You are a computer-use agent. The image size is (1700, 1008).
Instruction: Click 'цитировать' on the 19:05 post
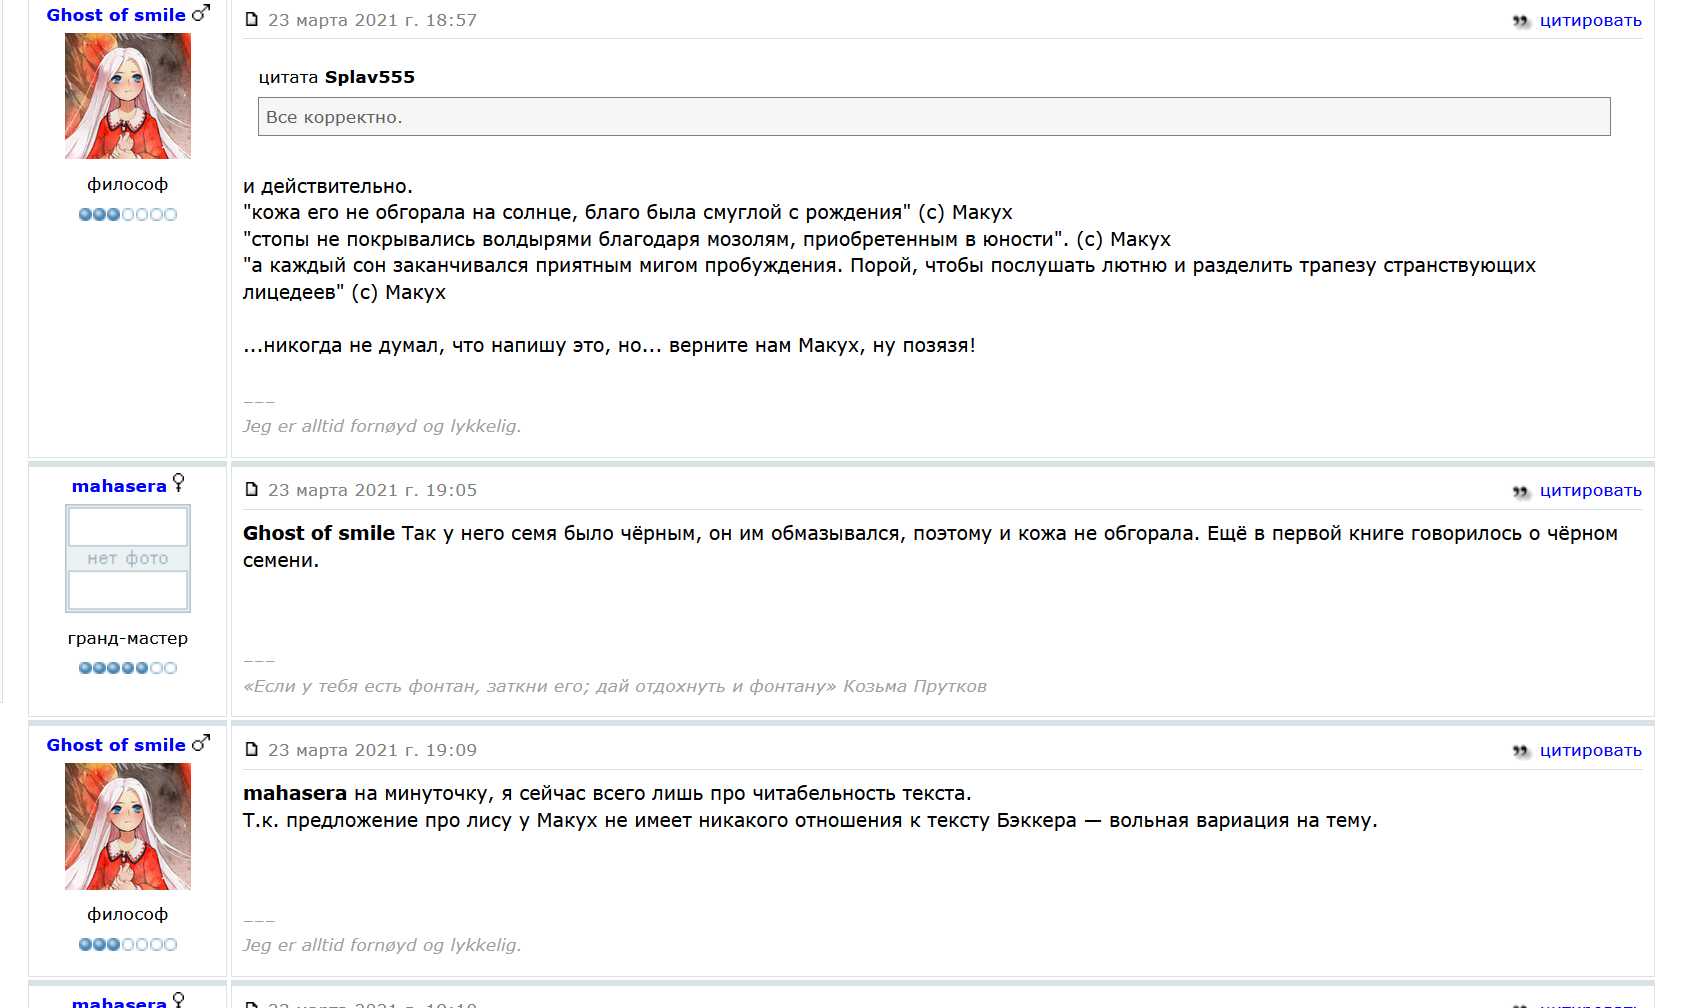point(1590,491)
